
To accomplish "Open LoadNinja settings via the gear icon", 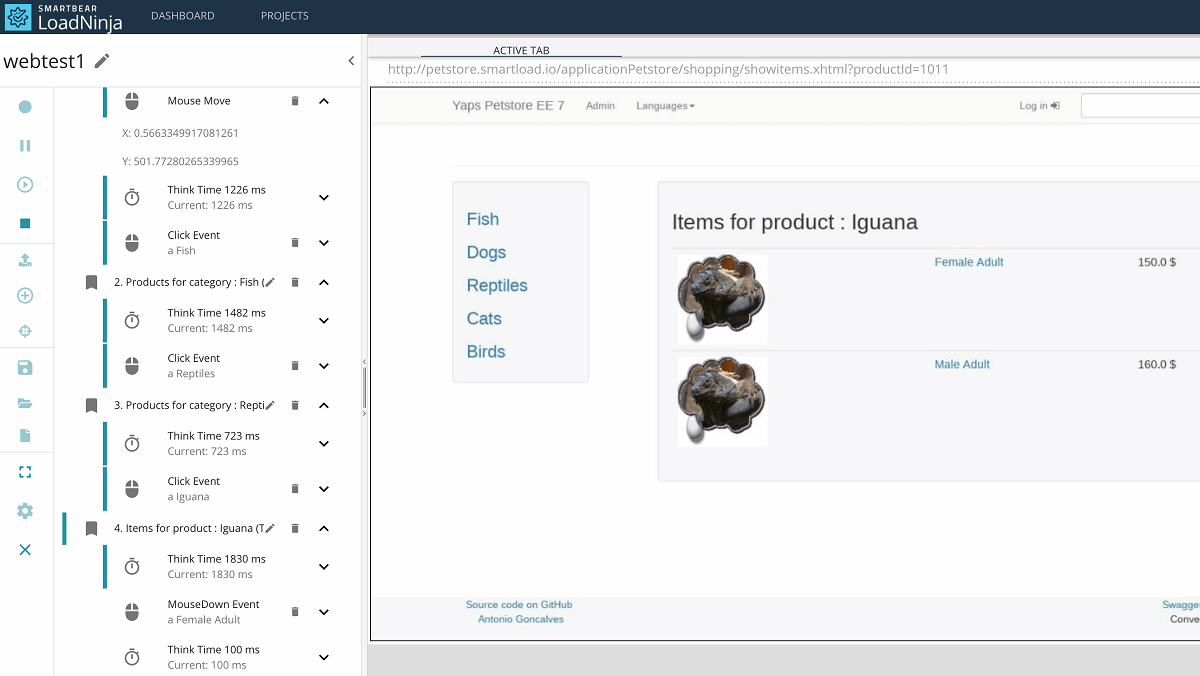I will pos(24,510).
